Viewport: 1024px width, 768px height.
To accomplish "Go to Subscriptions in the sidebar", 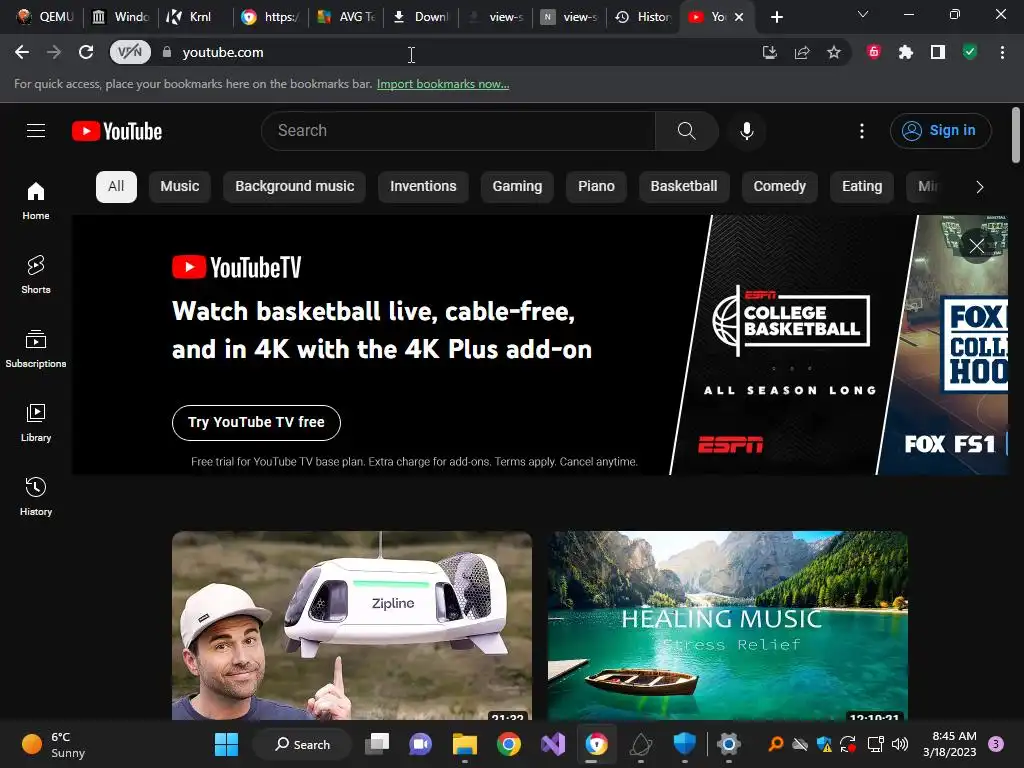I will [36, 349].
